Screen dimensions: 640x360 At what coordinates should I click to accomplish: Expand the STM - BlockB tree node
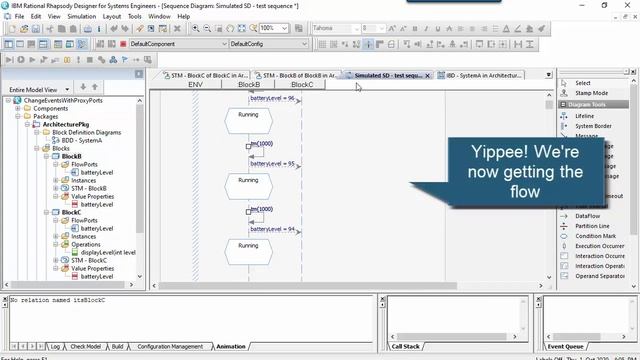[x=56, y=189]
